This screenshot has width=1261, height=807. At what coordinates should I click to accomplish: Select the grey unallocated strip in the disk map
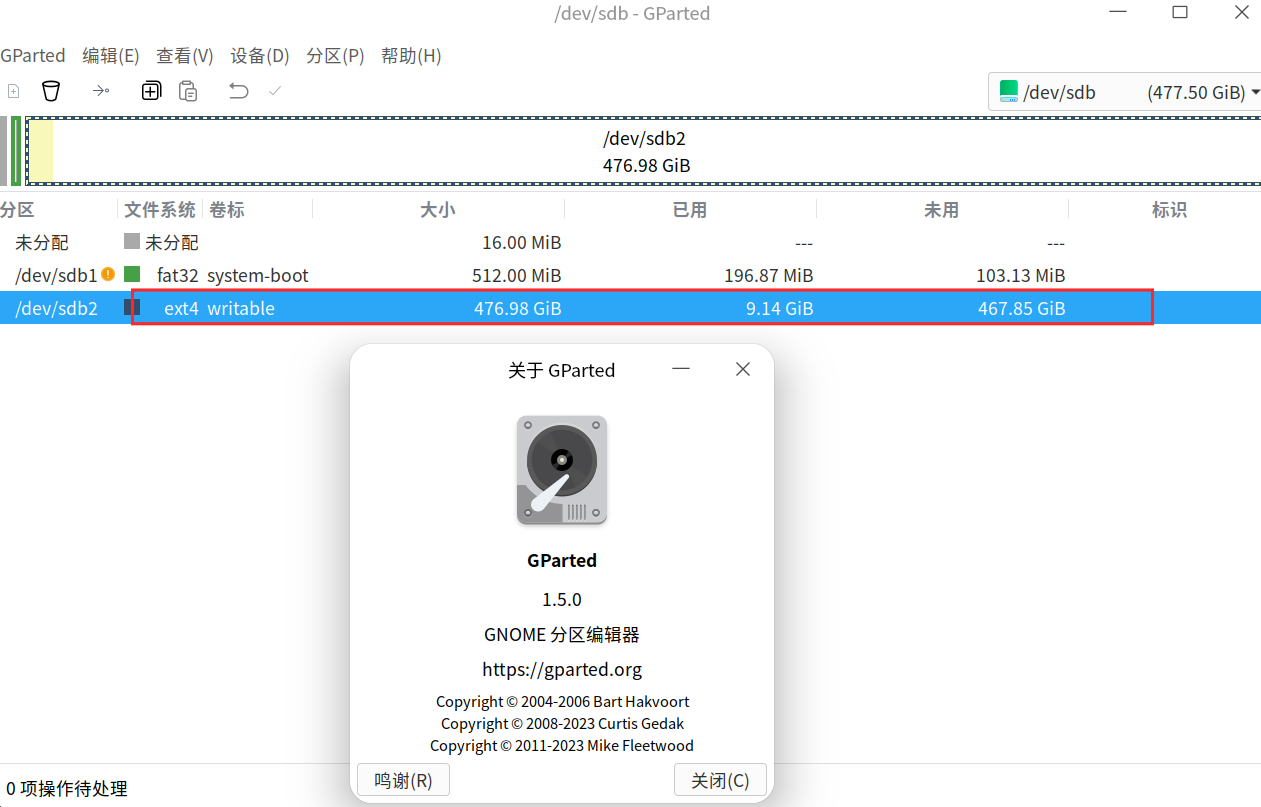[3, 151]
